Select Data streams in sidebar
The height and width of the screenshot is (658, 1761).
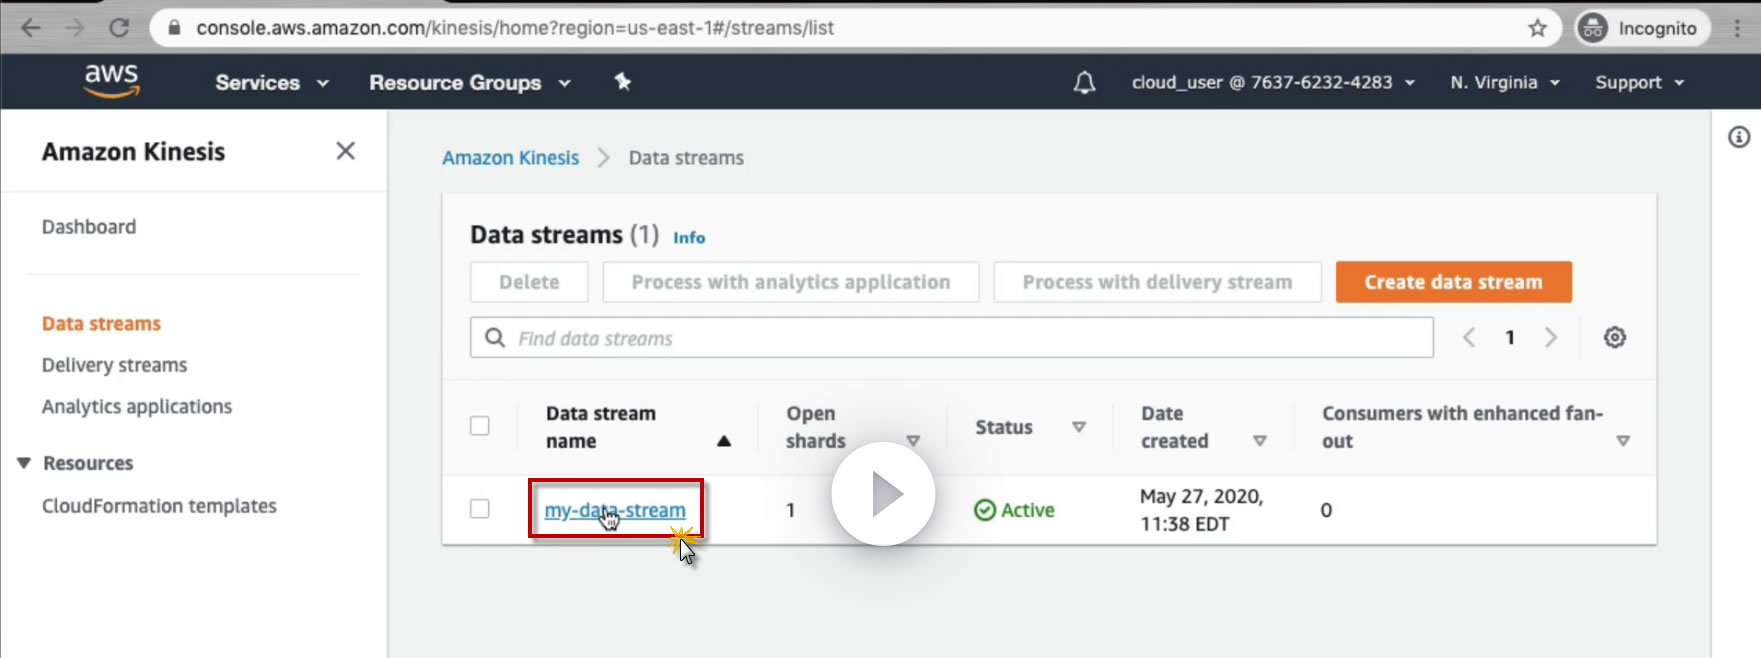pyautogui.click(x=101, y=324)
